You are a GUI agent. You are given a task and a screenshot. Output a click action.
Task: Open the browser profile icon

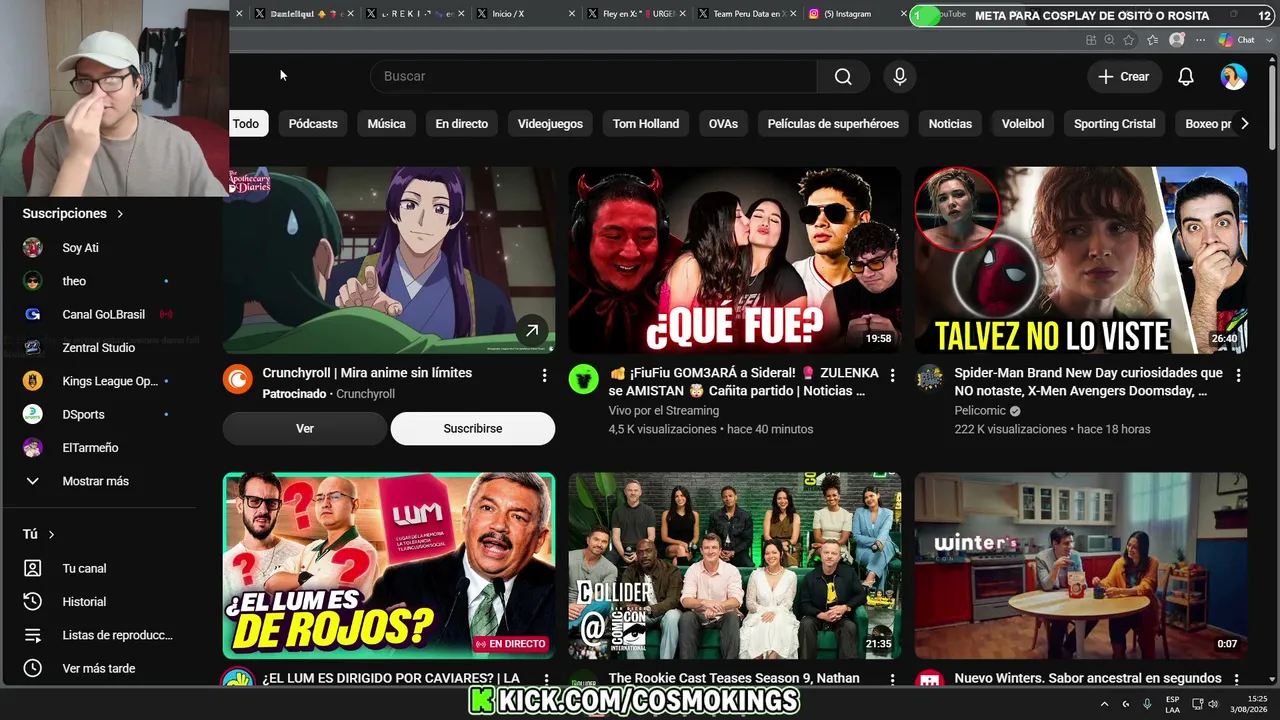pyautogui.click(x=1177, y=40)
